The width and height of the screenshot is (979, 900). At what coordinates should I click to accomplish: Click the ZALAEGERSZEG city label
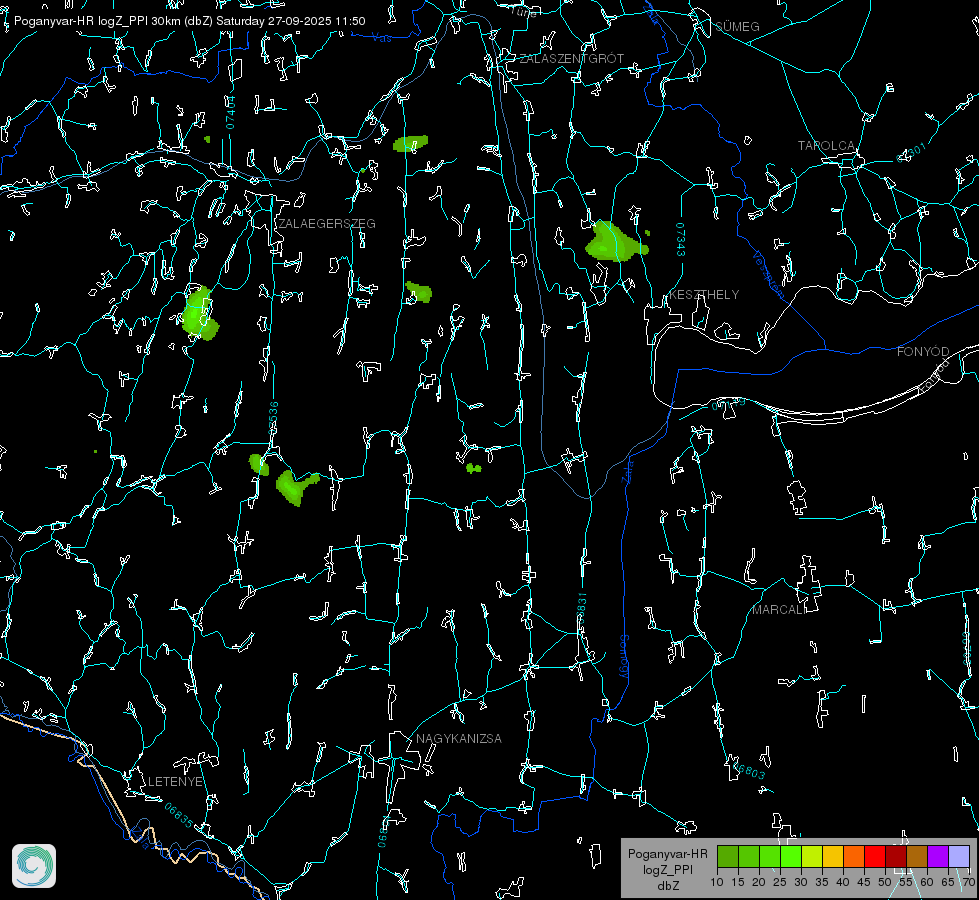point(327,223)
